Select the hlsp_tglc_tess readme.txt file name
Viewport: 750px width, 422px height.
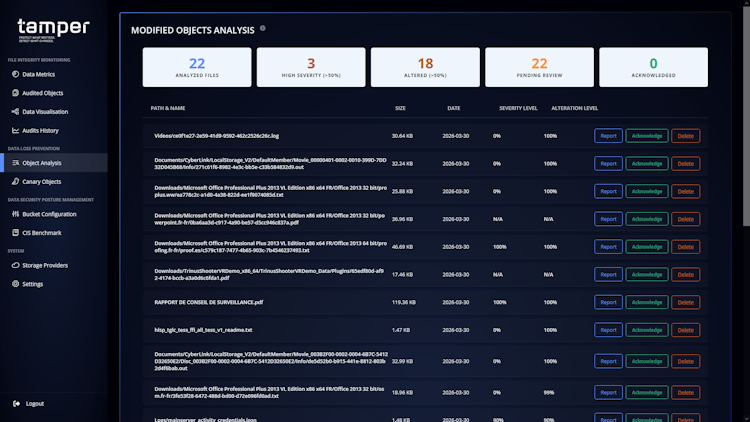point(203,330)
